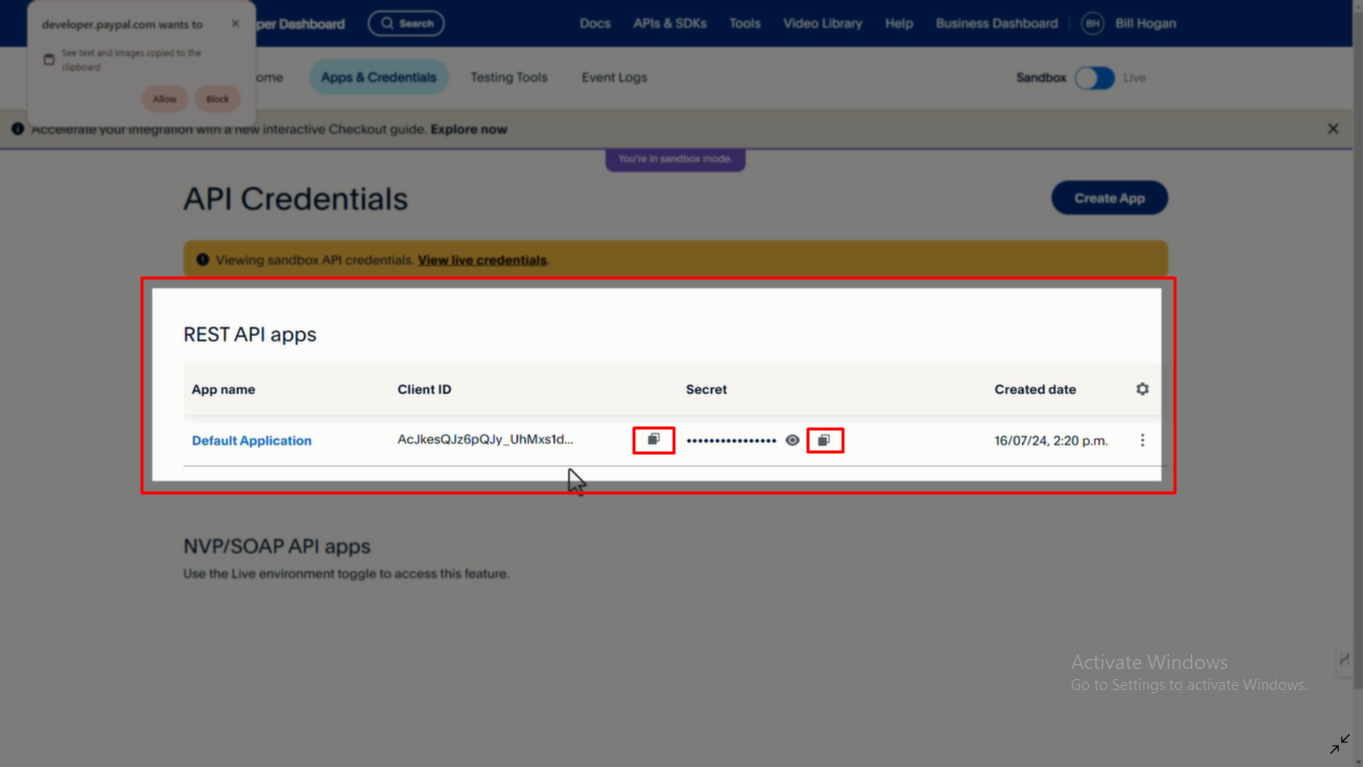The height and width of the screenshot is (767, 1363).
Task: Click the REST API apps heading
Action: [250, 334]
